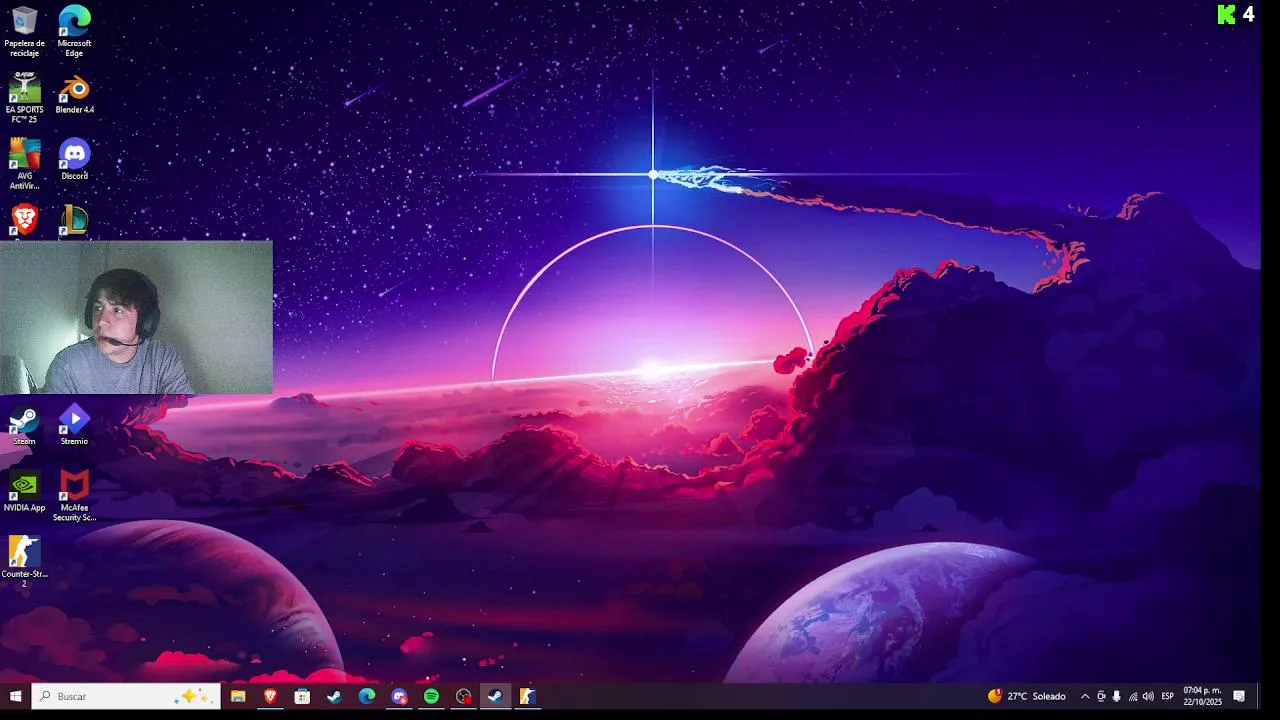
Task: Select the EA SPORTS FC 25 desktop shortcut
Action: click(24, 97)
